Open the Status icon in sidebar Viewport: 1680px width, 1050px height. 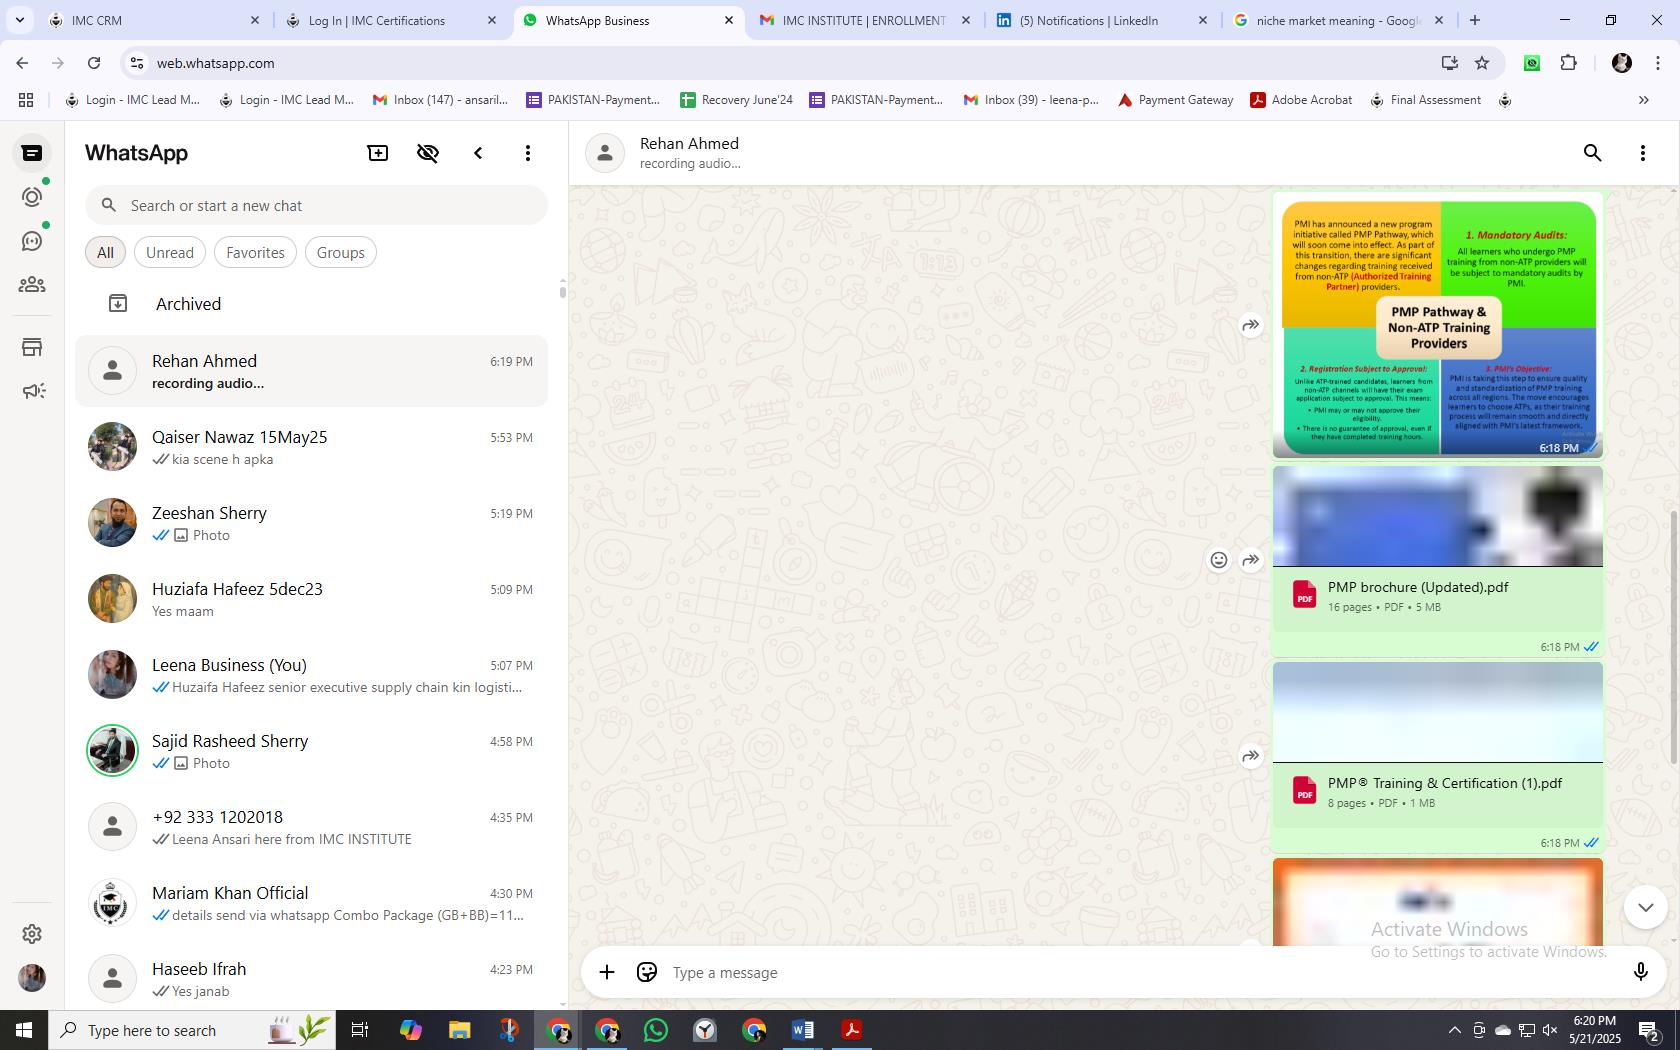tap(32, 197)
